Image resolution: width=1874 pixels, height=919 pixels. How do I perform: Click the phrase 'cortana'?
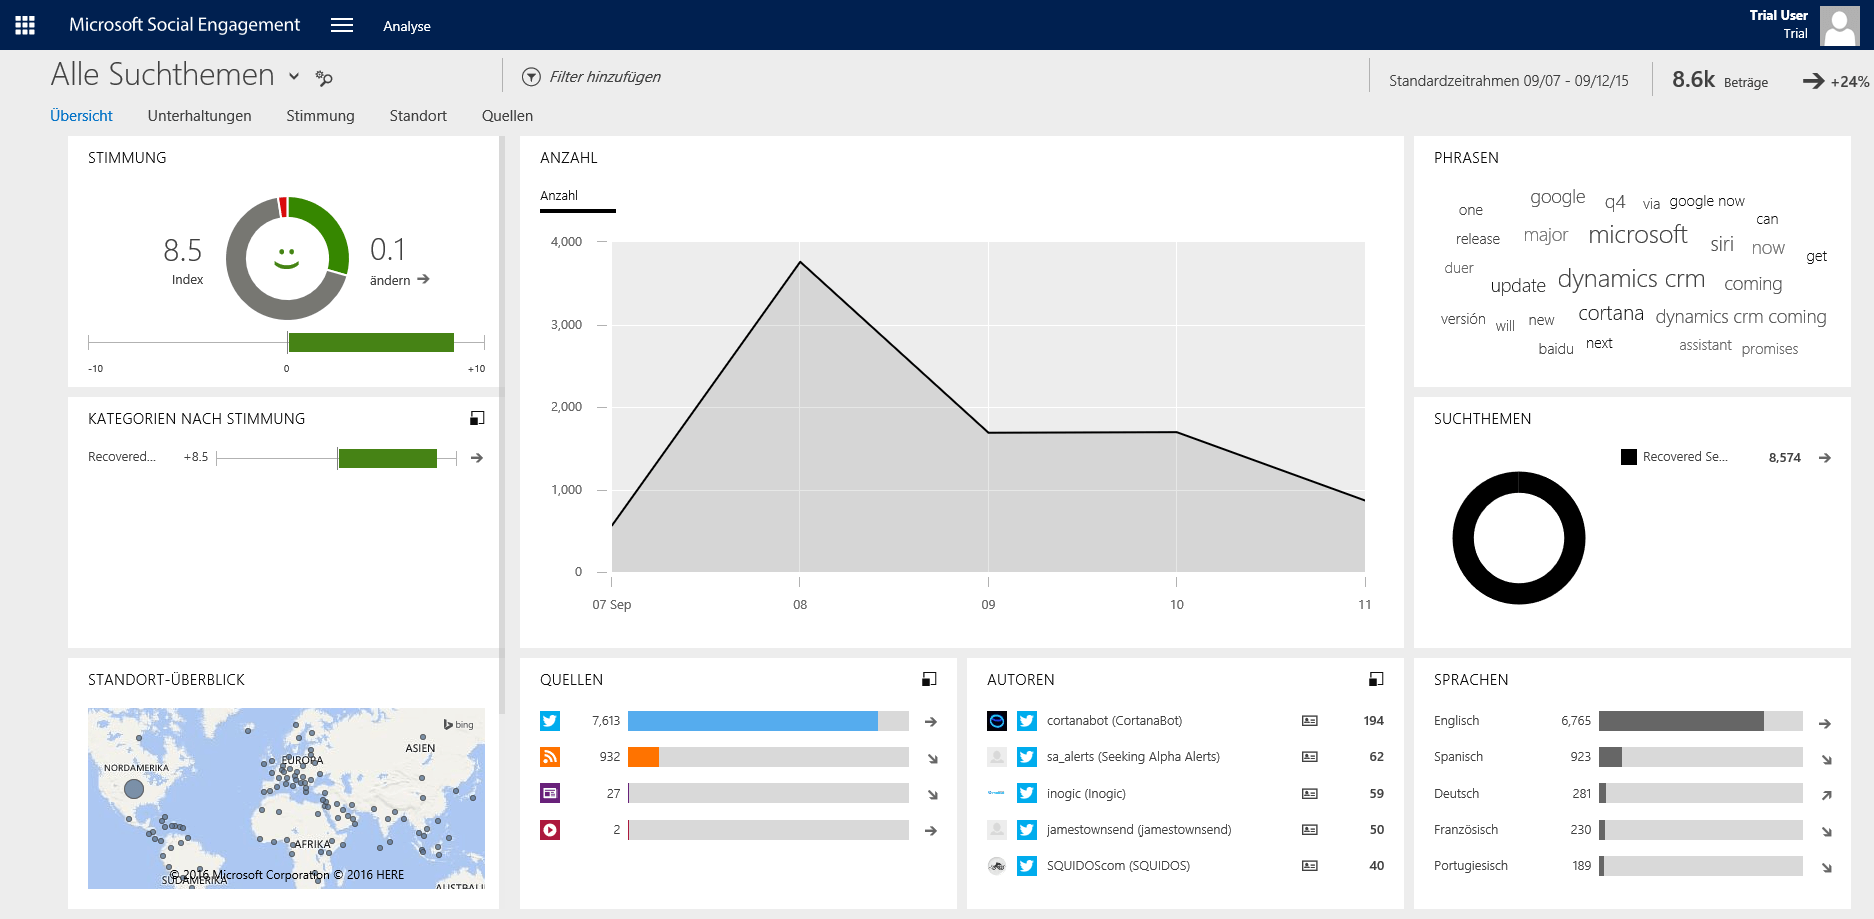click(1611, 313)
